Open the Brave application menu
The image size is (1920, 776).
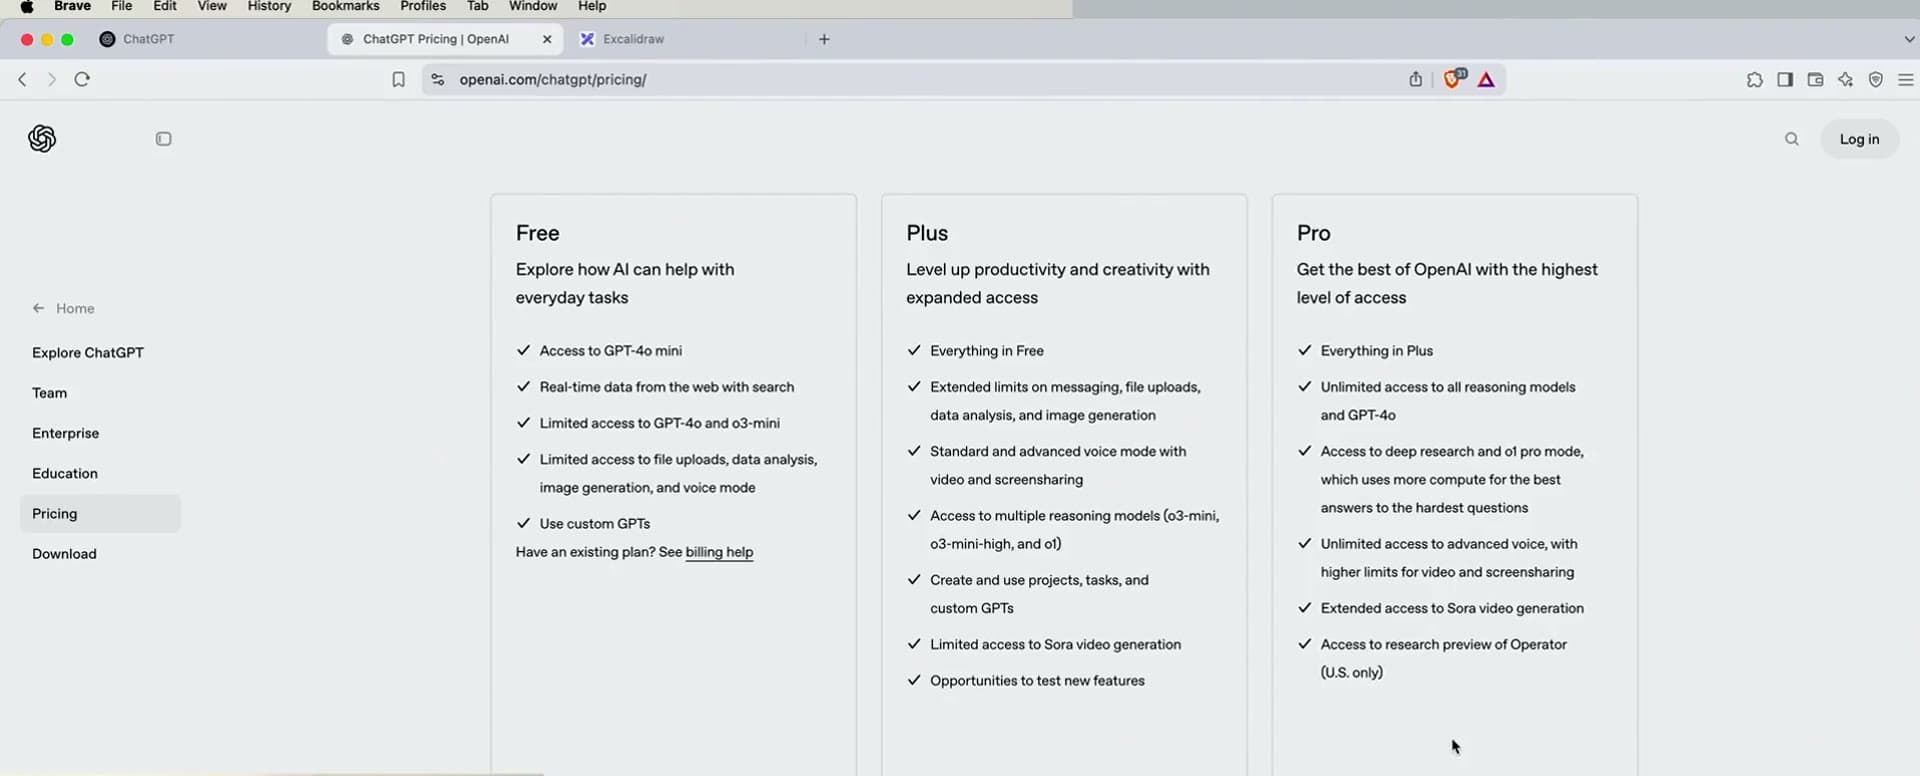73,6
